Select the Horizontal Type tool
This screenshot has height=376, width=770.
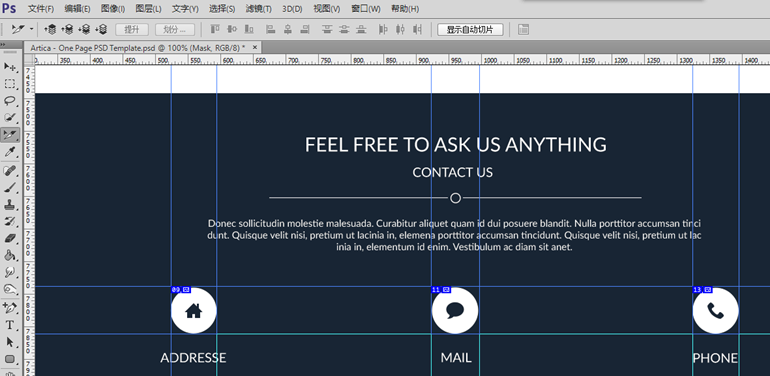(10, 325)
